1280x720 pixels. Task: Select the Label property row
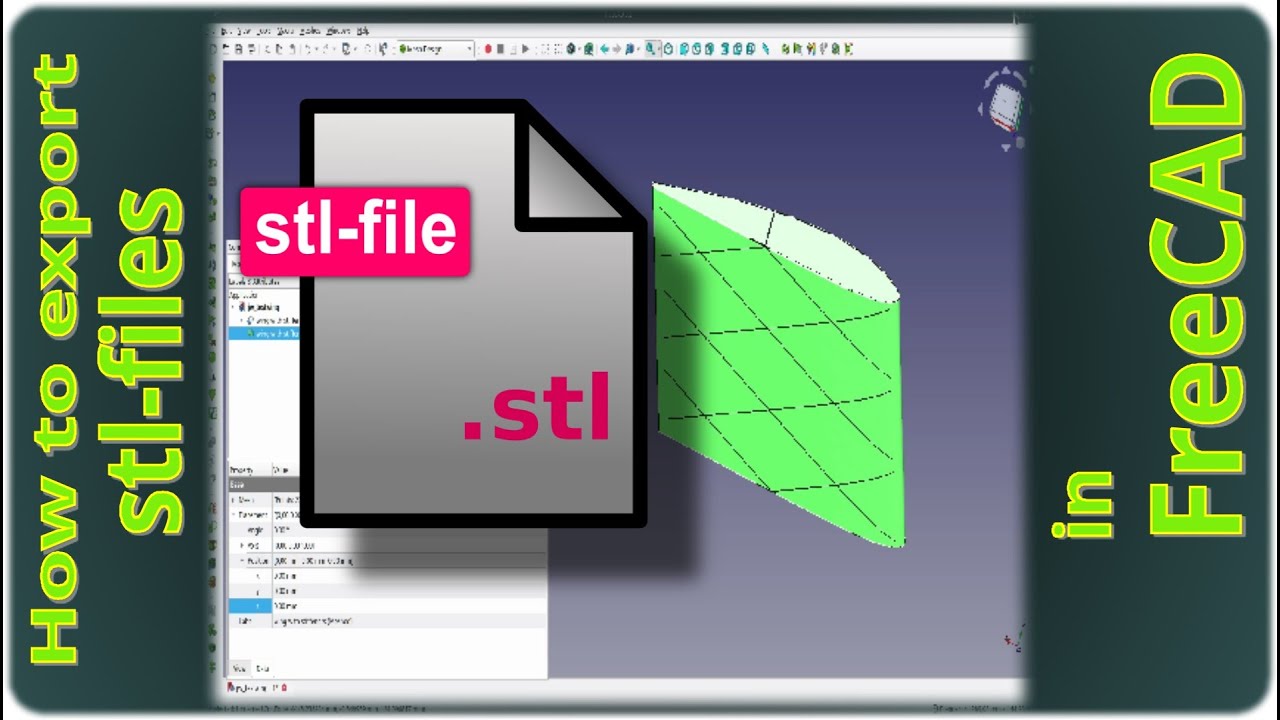pos(388,621)
